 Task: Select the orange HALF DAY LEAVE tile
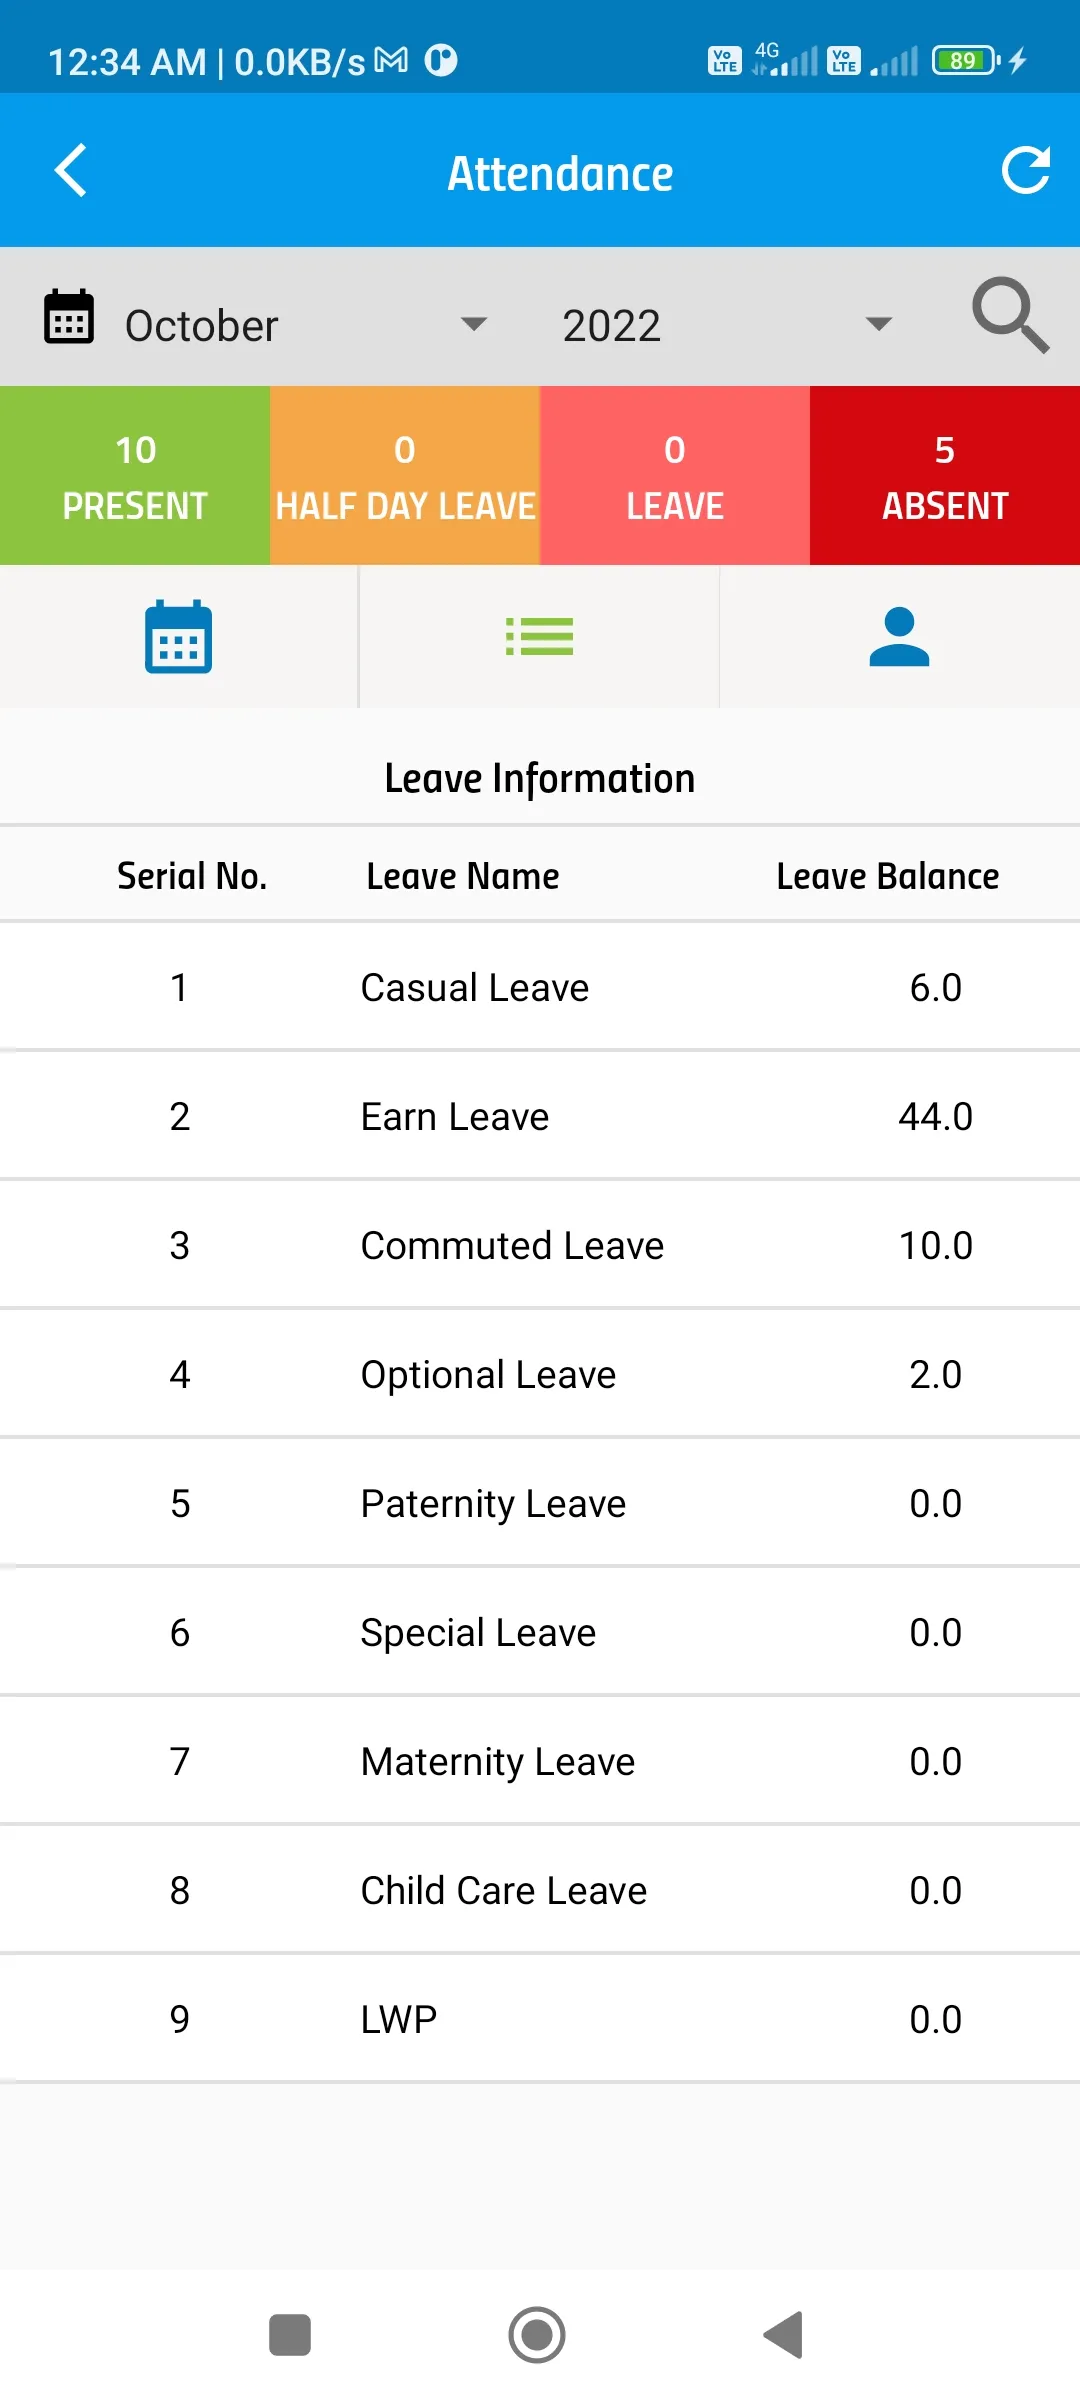pos(405,476)
